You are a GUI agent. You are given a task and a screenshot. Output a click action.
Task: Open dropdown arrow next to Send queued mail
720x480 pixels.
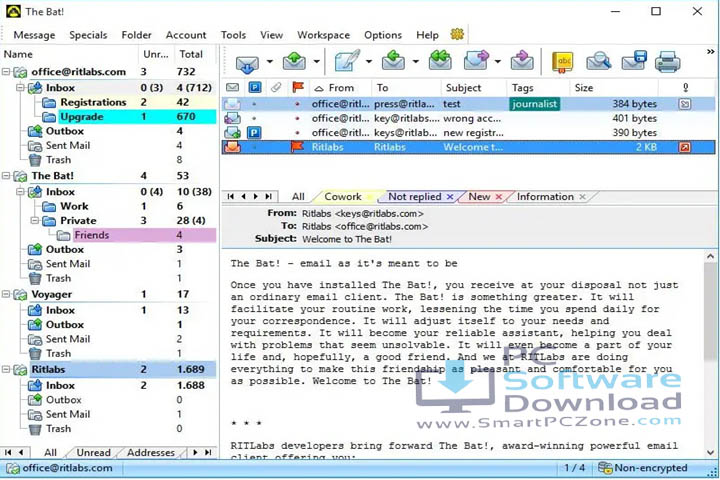coord(316,62)
